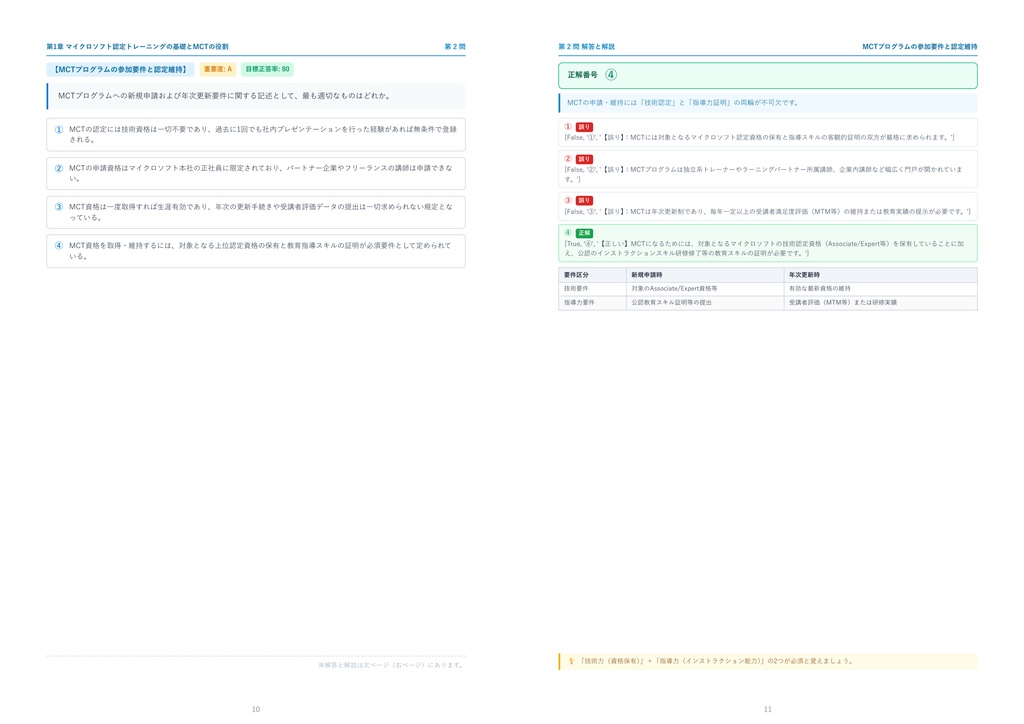This screenshot has height=724, width=1024.
Task: Click the 第２問 解答と解説 heading
Action: (x=586, y=47)
